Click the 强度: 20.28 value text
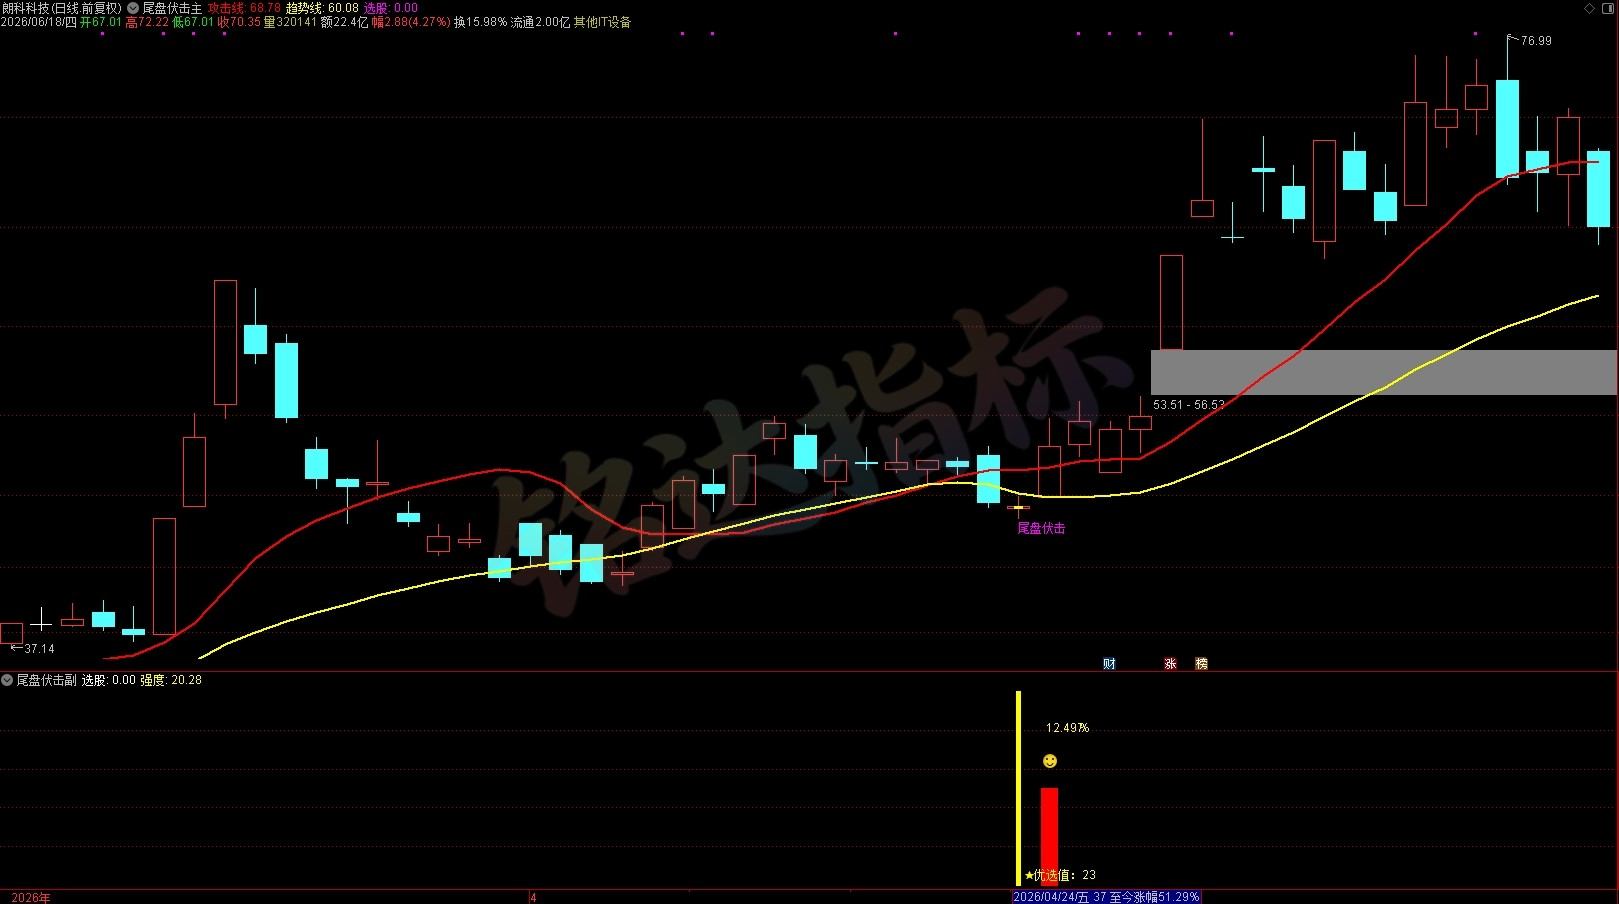Image resolution: width=1619 pixels, height=904 pixels. pos(171,680)
